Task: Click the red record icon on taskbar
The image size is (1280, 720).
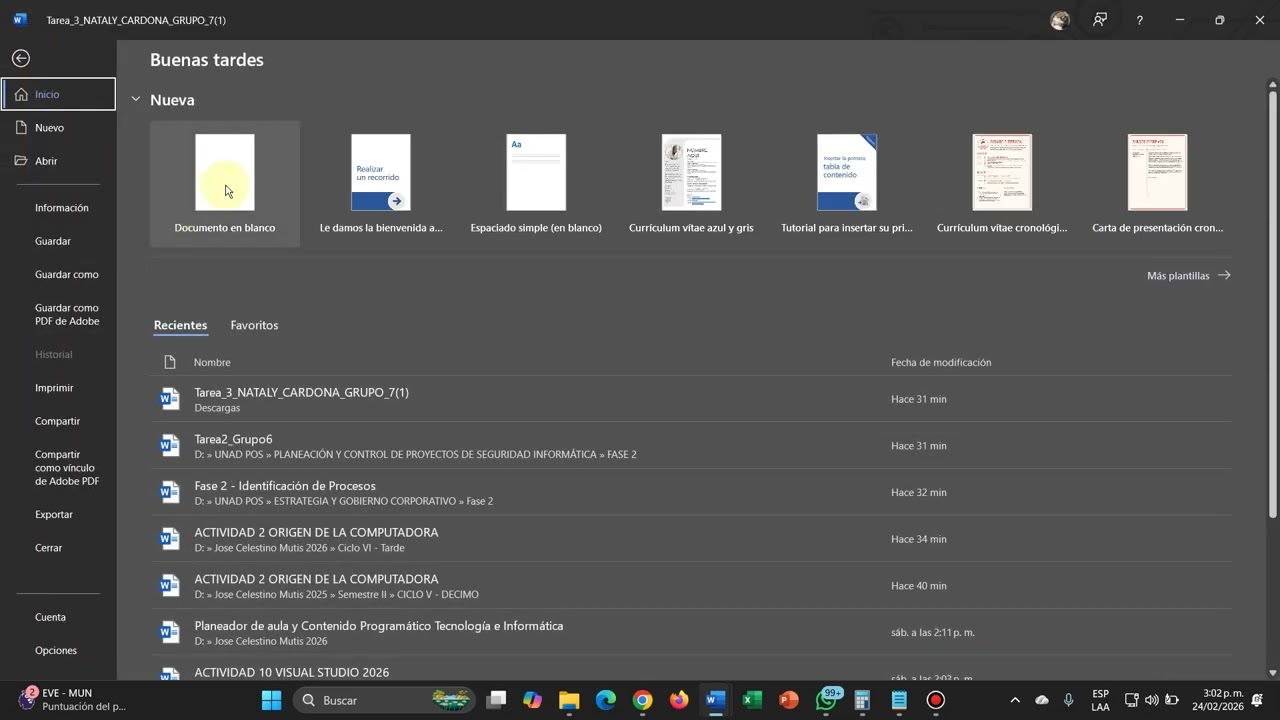Action: (x=936, y=700)
